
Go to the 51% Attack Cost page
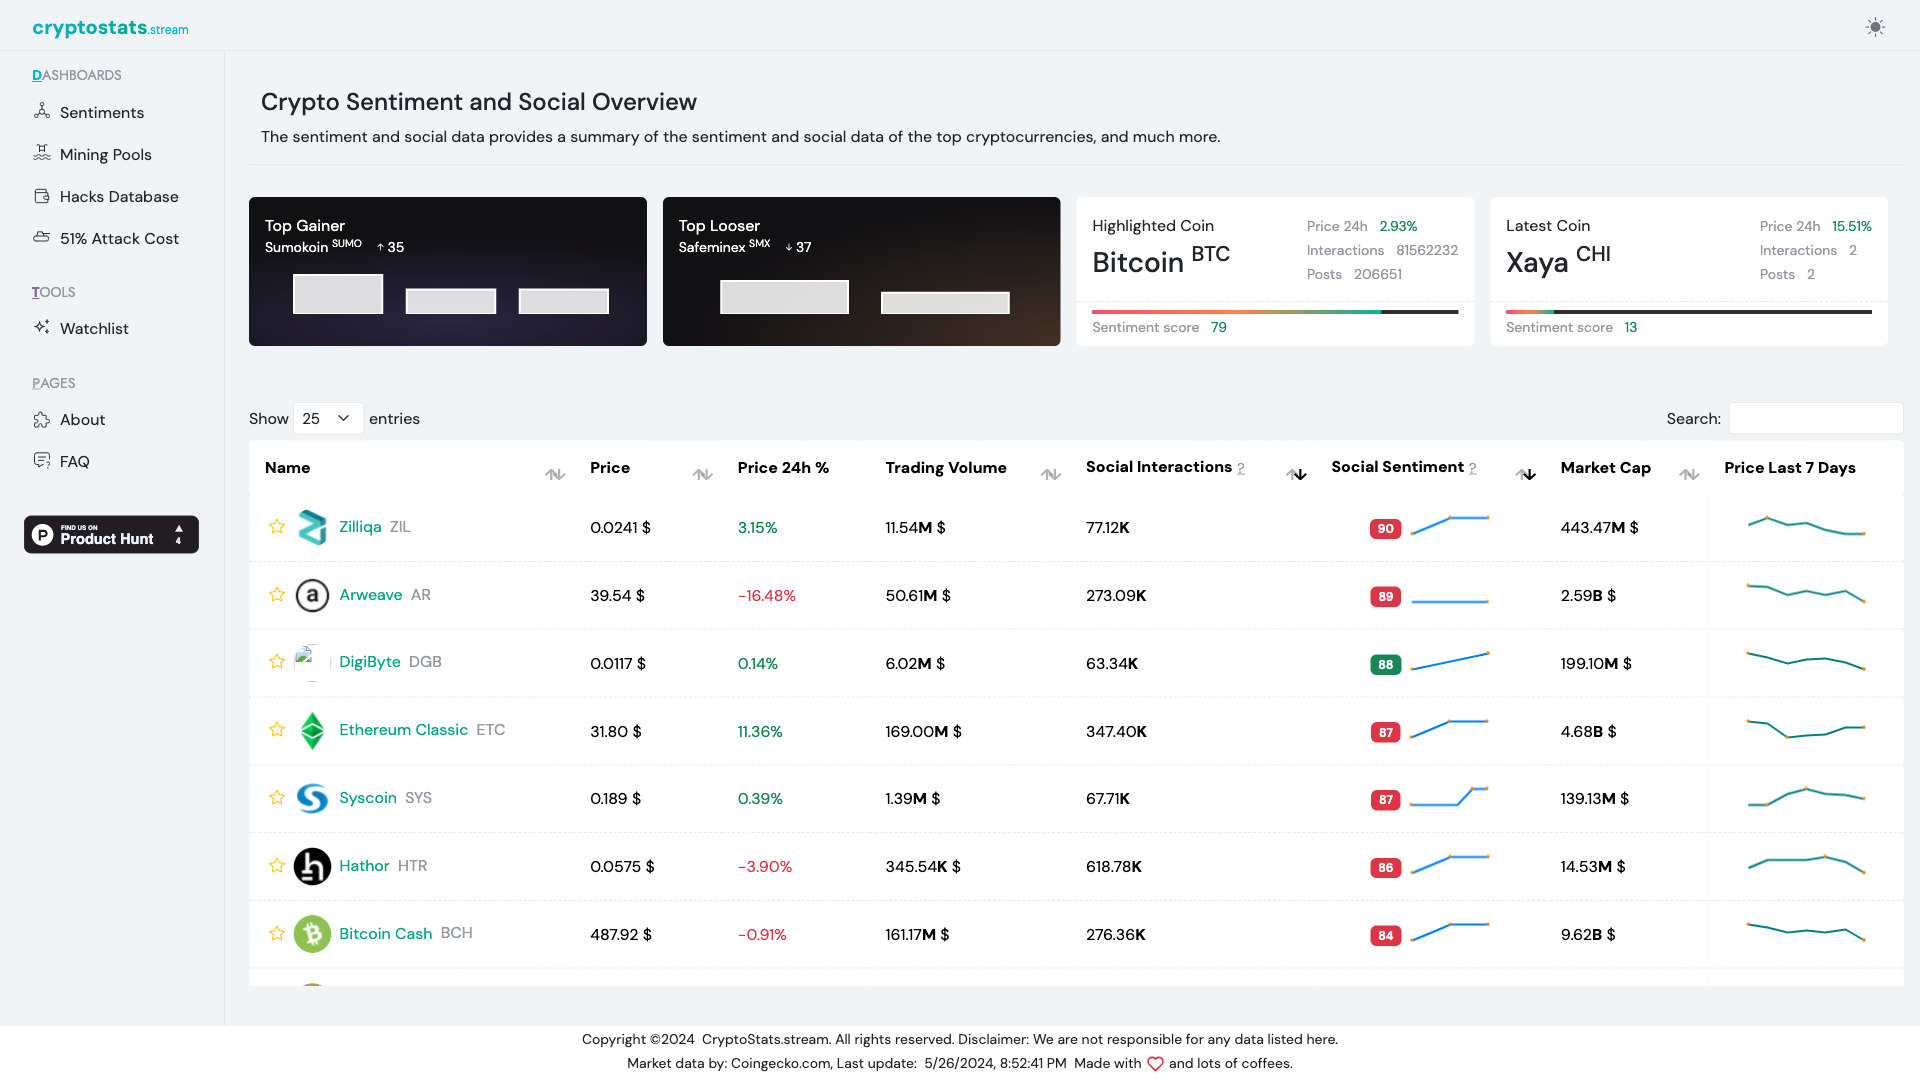(x=119, y=238)
